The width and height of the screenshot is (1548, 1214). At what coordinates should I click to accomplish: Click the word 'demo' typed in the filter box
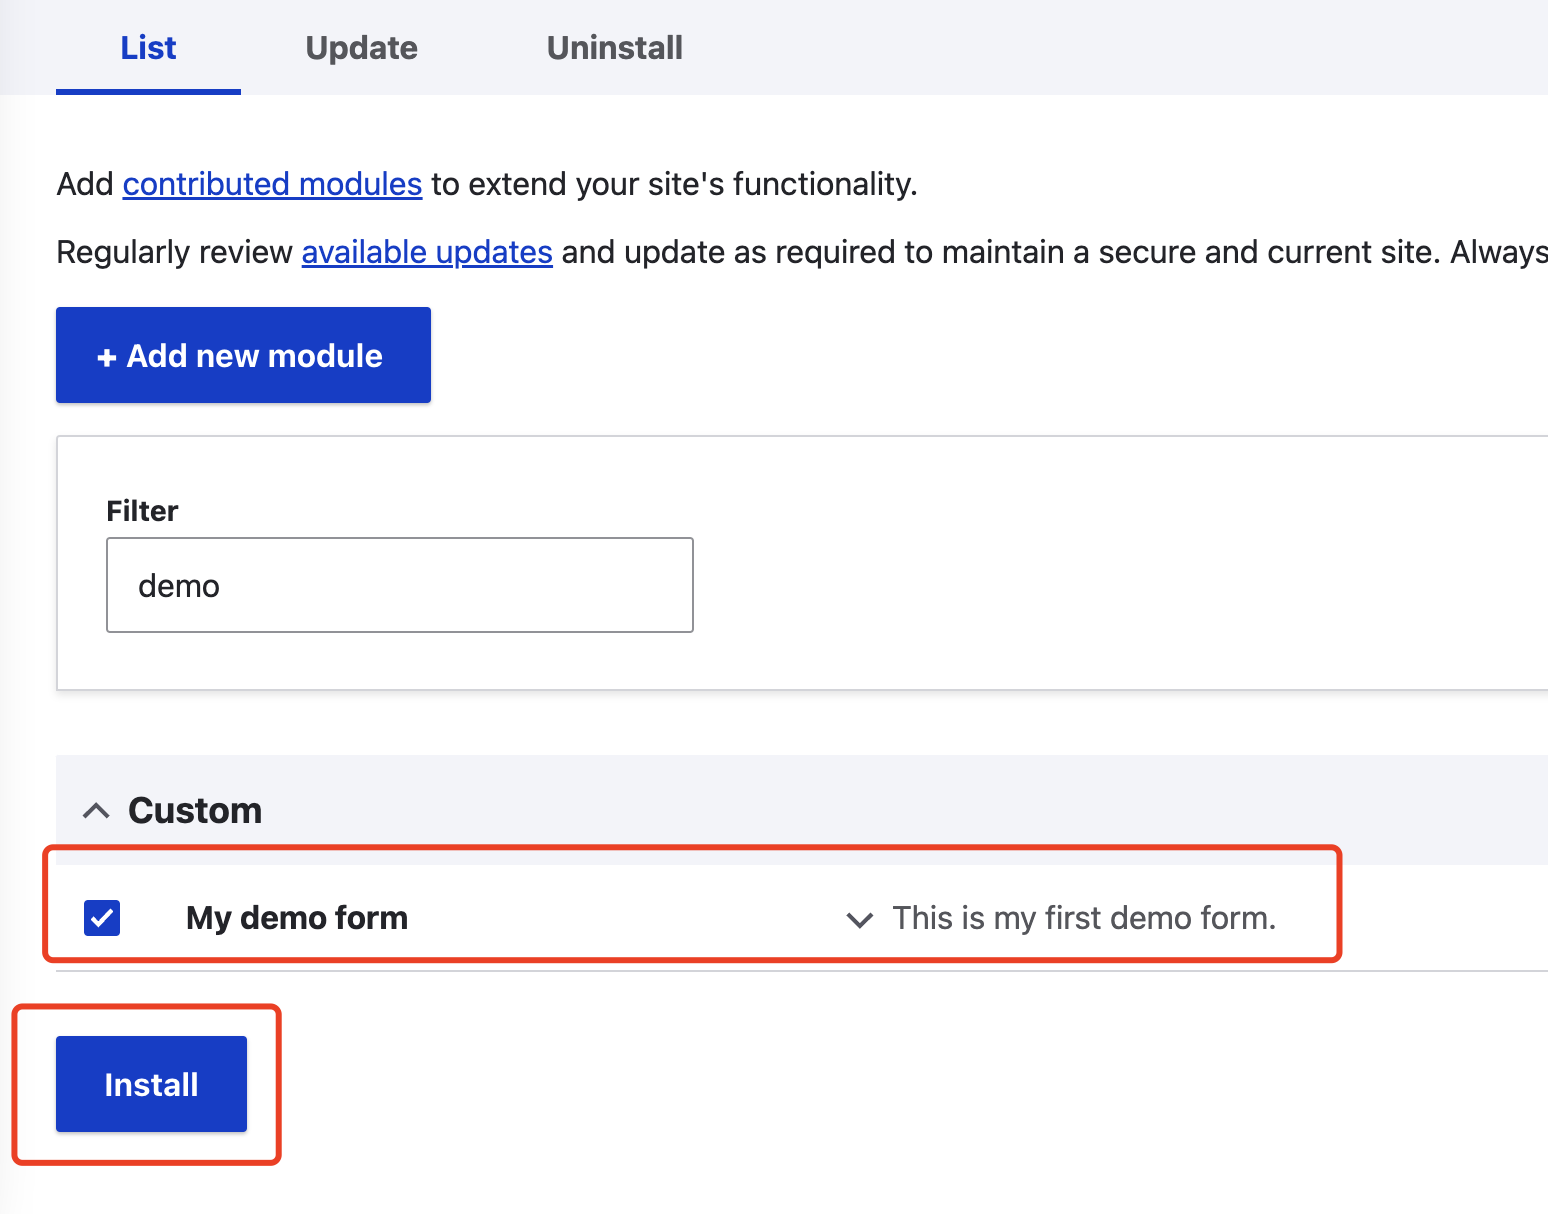click(x=179, y=586)
